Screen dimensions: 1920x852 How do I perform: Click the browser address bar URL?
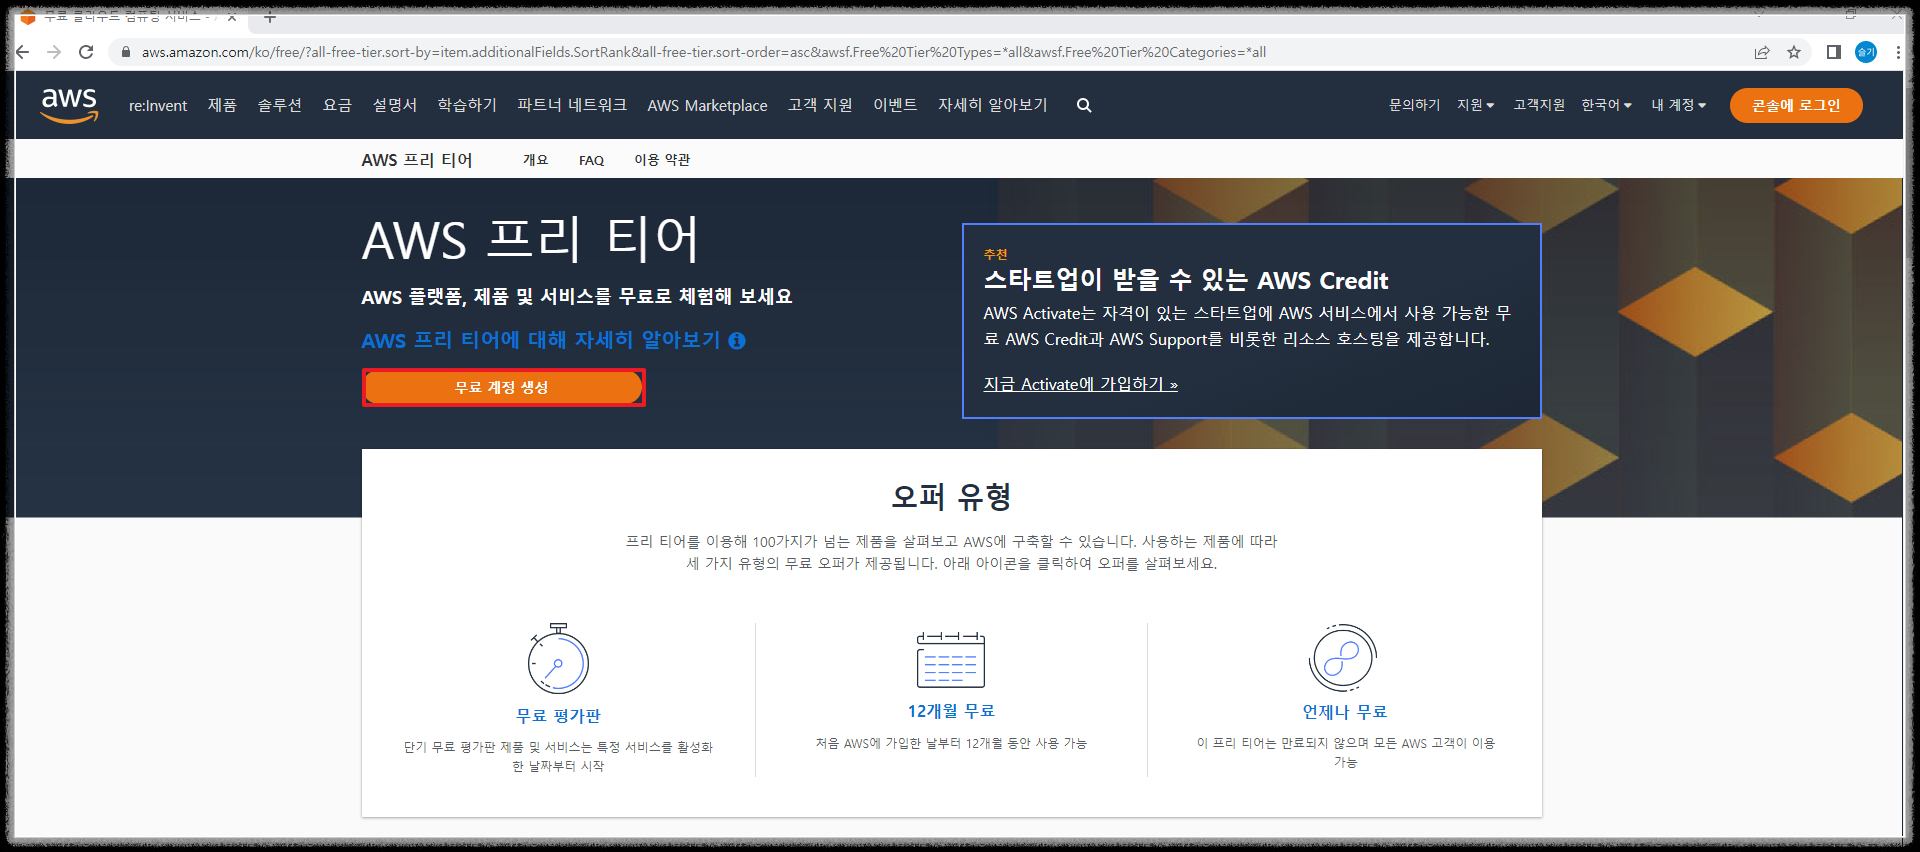(704, 52)
